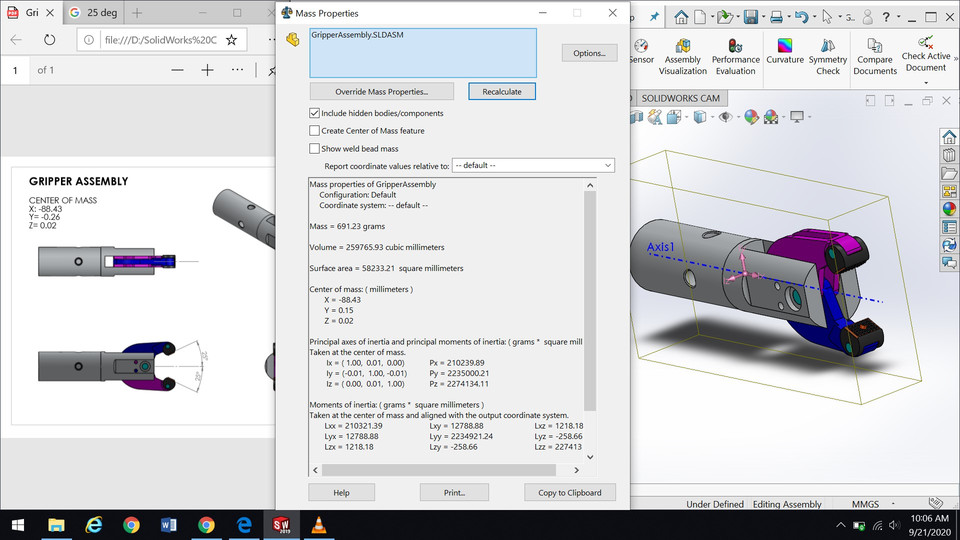Switch to the 25 deg browser tab
960x540 pixels.
(93, 12)
